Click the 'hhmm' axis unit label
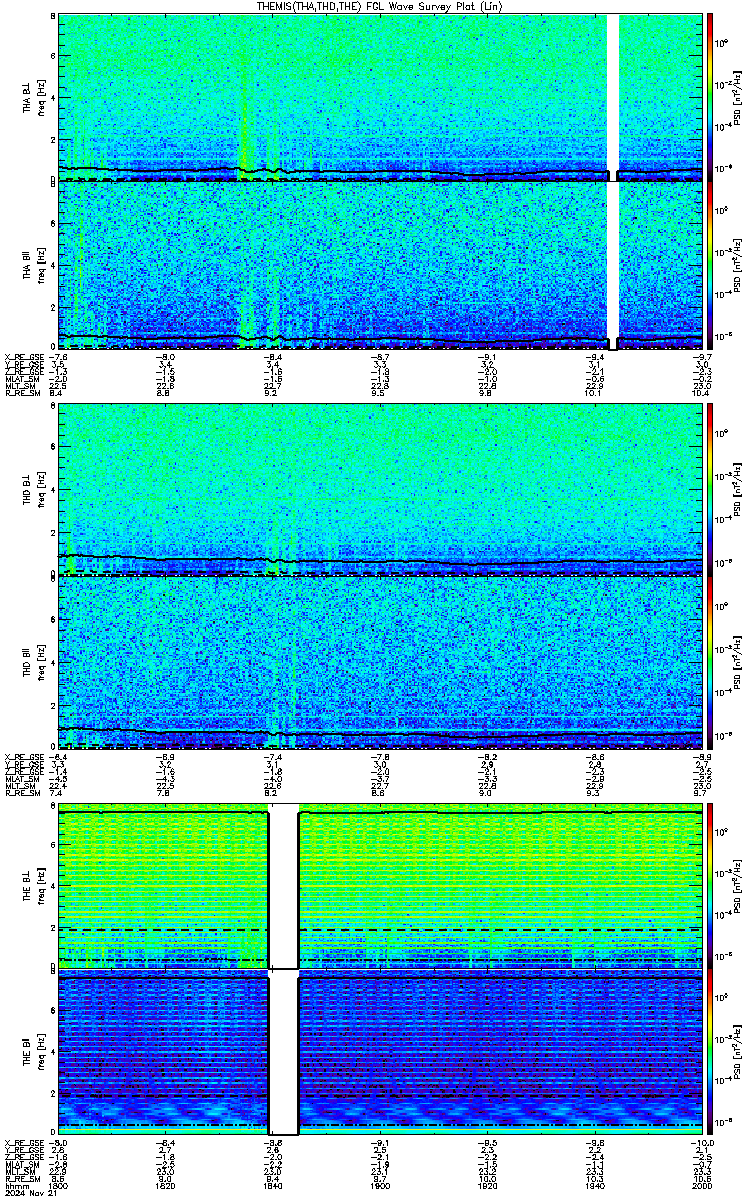 (x=15, y=1186)
